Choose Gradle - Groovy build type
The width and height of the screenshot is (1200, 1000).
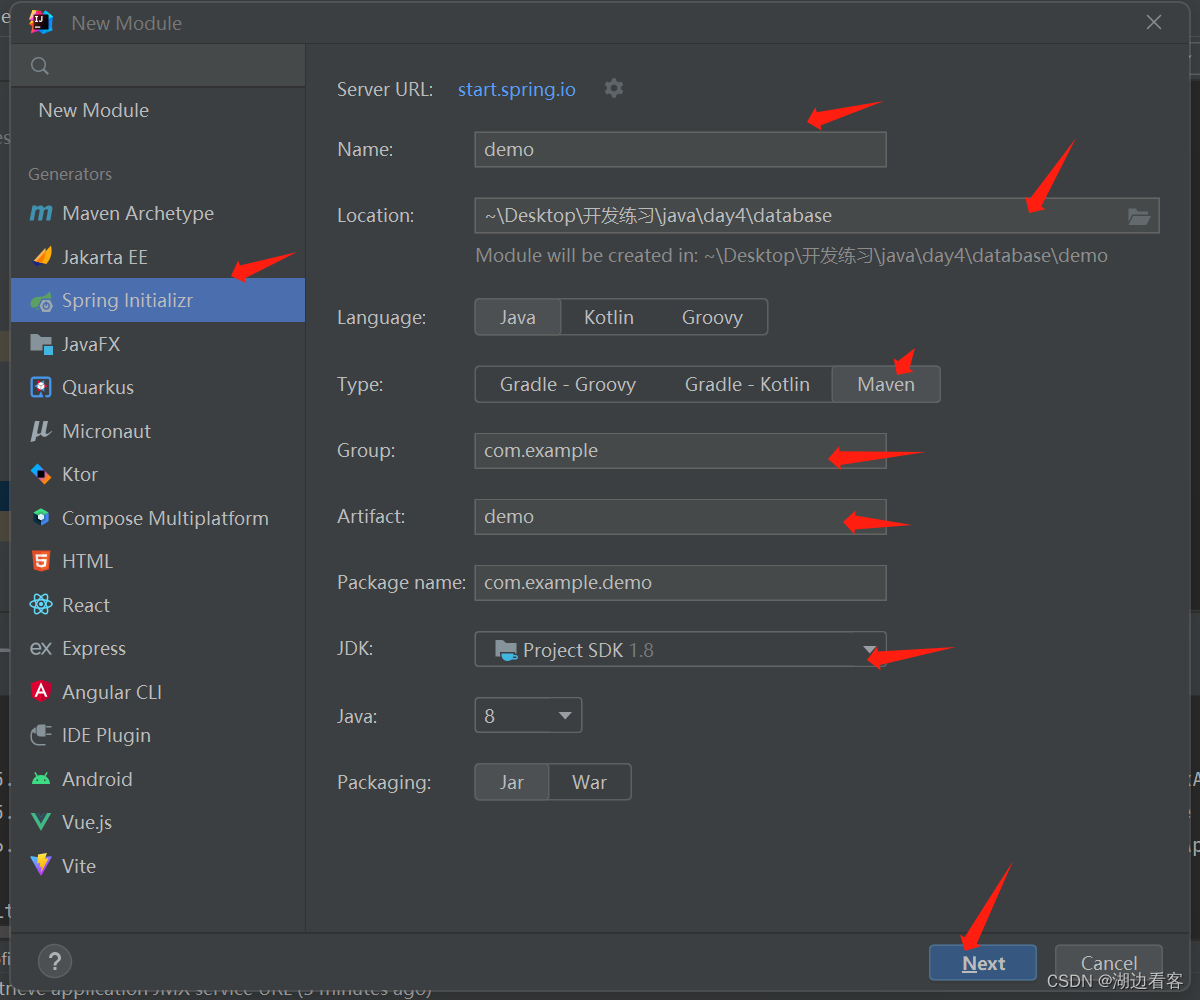click(568, 384)
